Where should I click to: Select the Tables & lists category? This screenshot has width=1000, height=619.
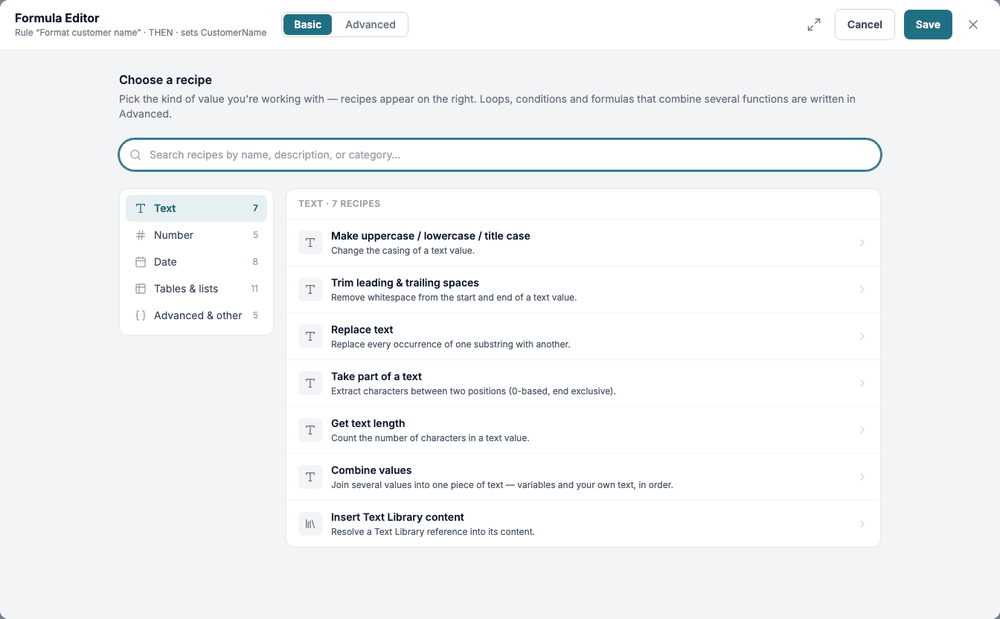[x=196, y=289]
